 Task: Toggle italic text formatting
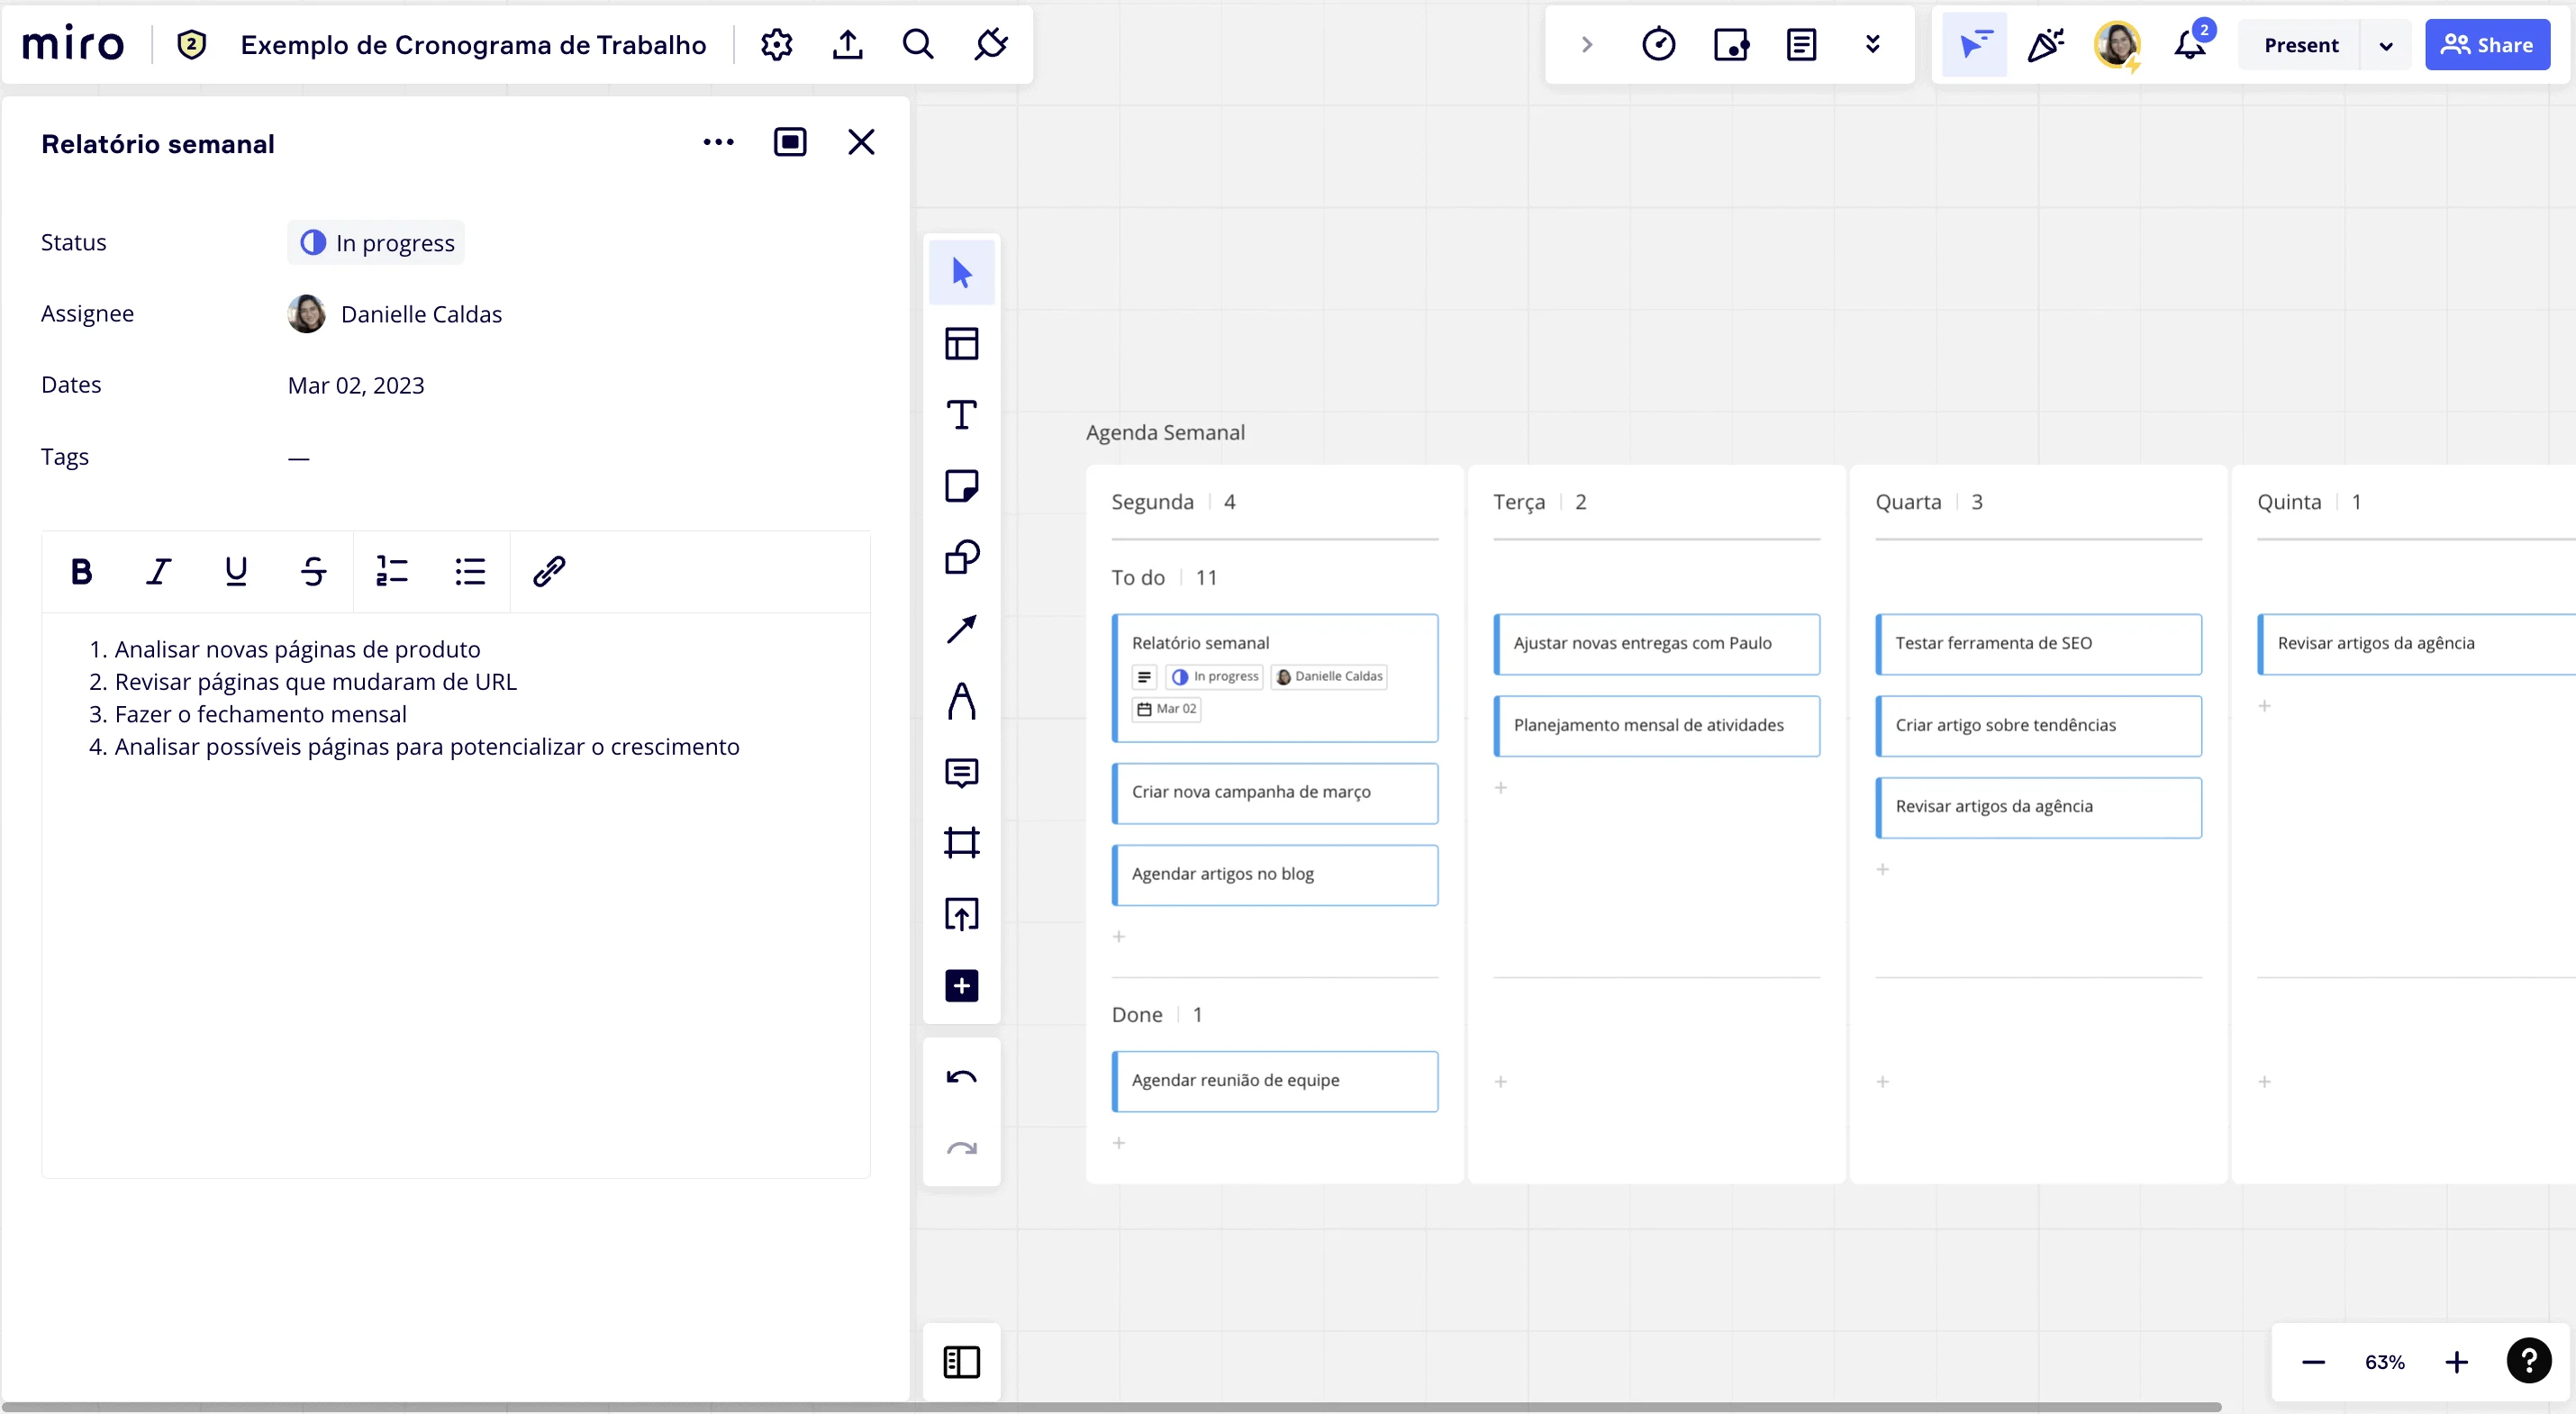click(x=158, y=572)
